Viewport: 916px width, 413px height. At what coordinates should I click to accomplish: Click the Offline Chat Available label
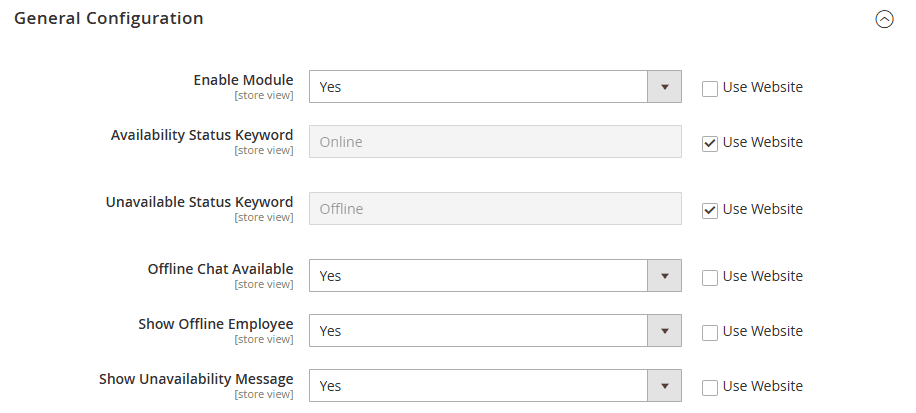(220, 269)
